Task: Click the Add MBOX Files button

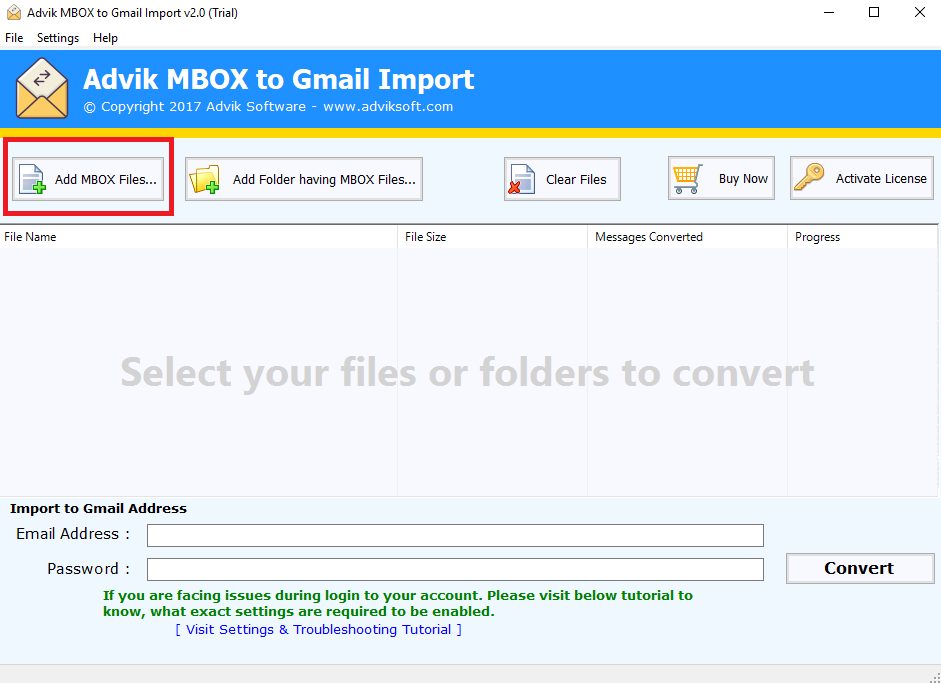Action: coord(87,177)
